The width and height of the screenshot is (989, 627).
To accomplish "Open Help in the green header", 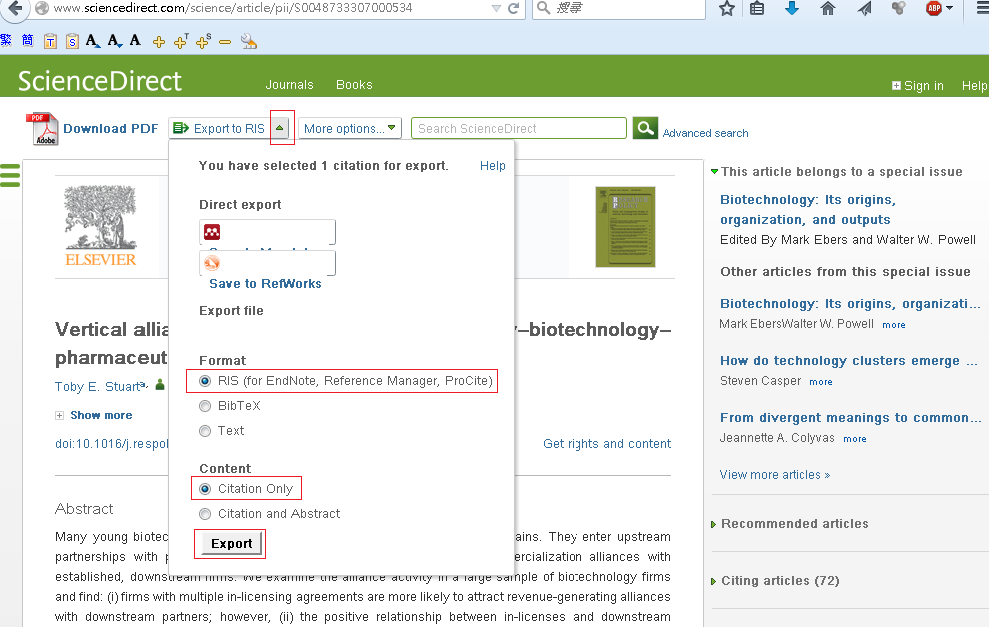I will (x=974, y=86).
